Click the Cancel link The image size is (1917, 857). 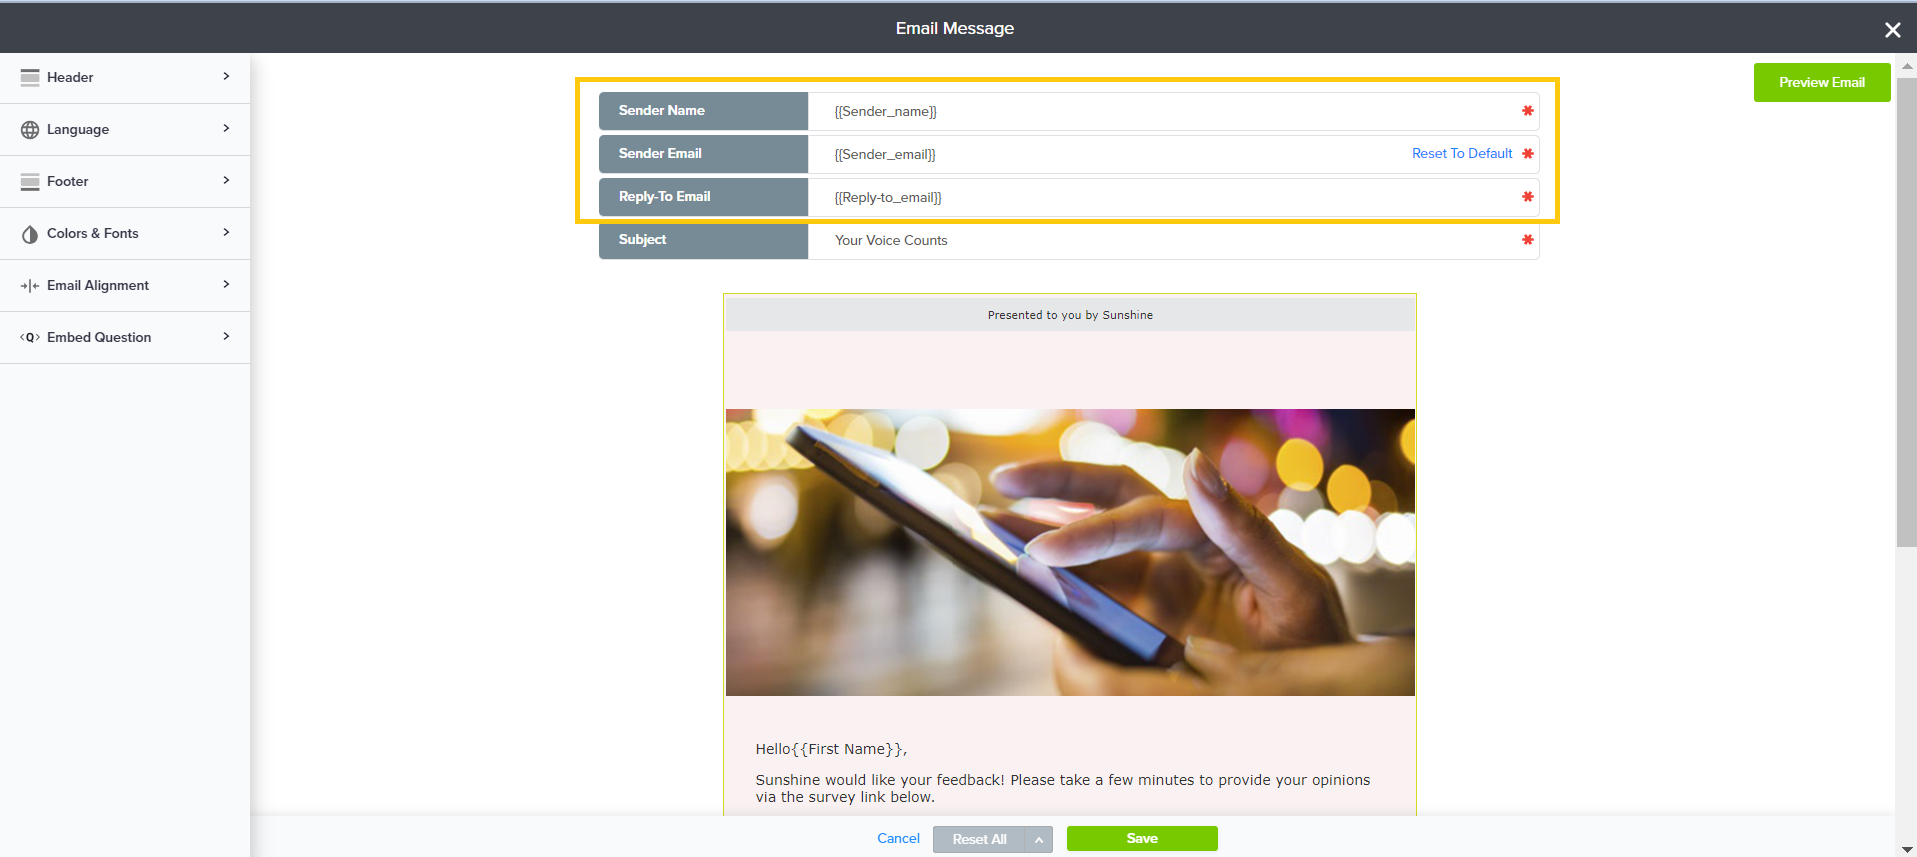898,839
